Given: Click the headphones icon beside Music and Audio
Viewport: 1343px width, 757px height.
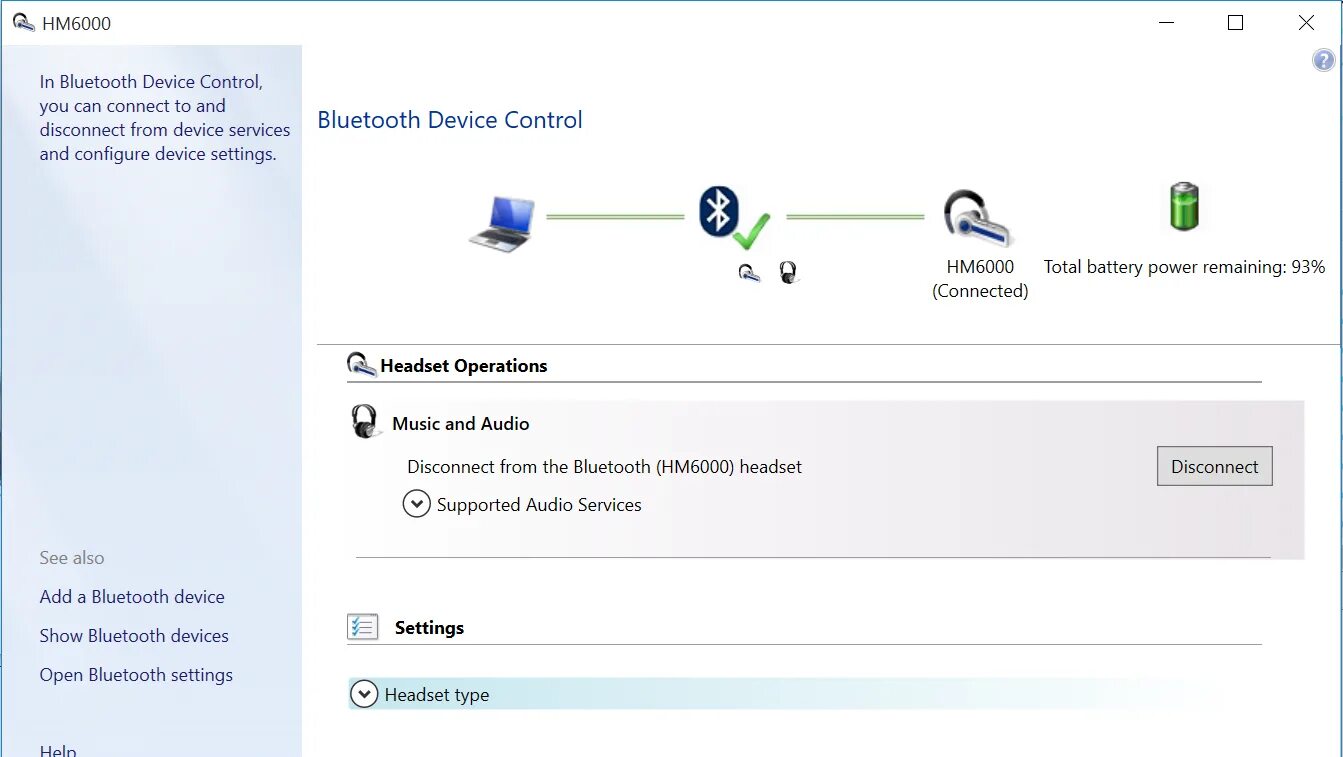Looking at the screenshot, I should pos(365,422).
